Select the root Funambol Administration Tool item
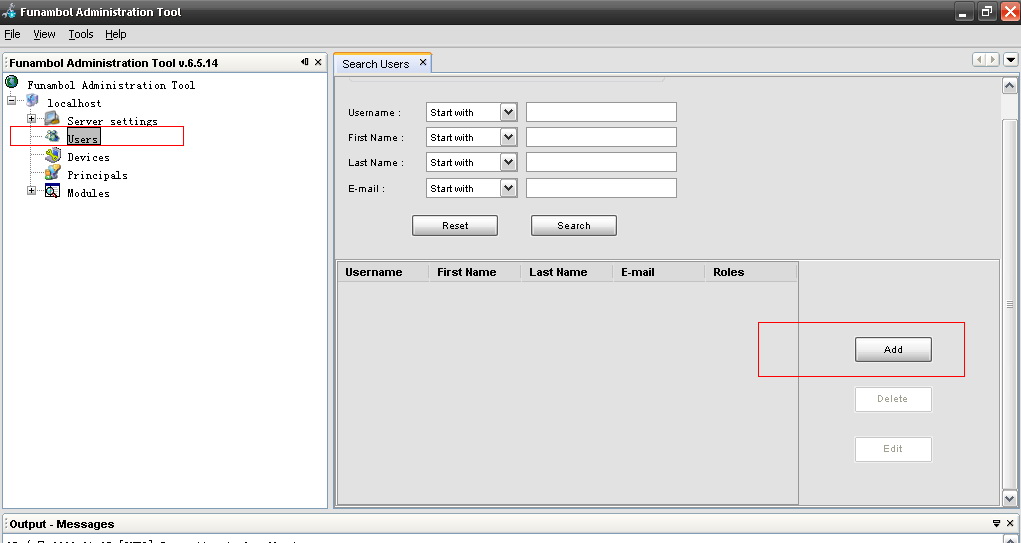The height and width of the screenshot is (543, 1021). tap(111, 85)
